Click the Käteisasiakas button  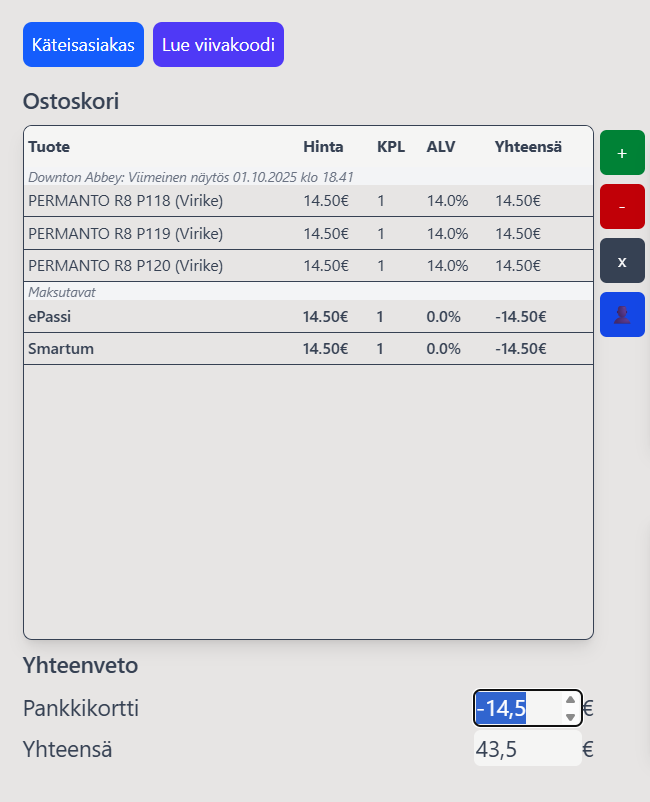point(83,45)
